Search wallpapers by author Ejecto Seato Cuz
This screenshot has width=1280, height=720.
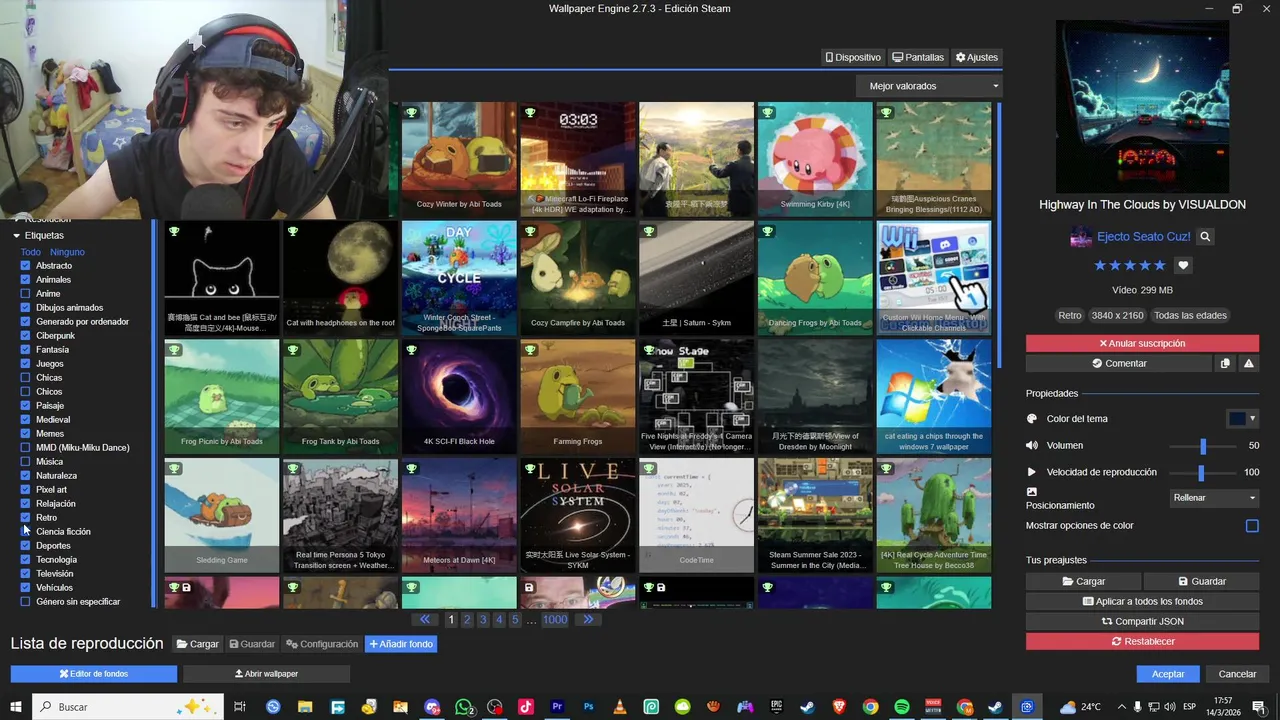click(1206, 237)
